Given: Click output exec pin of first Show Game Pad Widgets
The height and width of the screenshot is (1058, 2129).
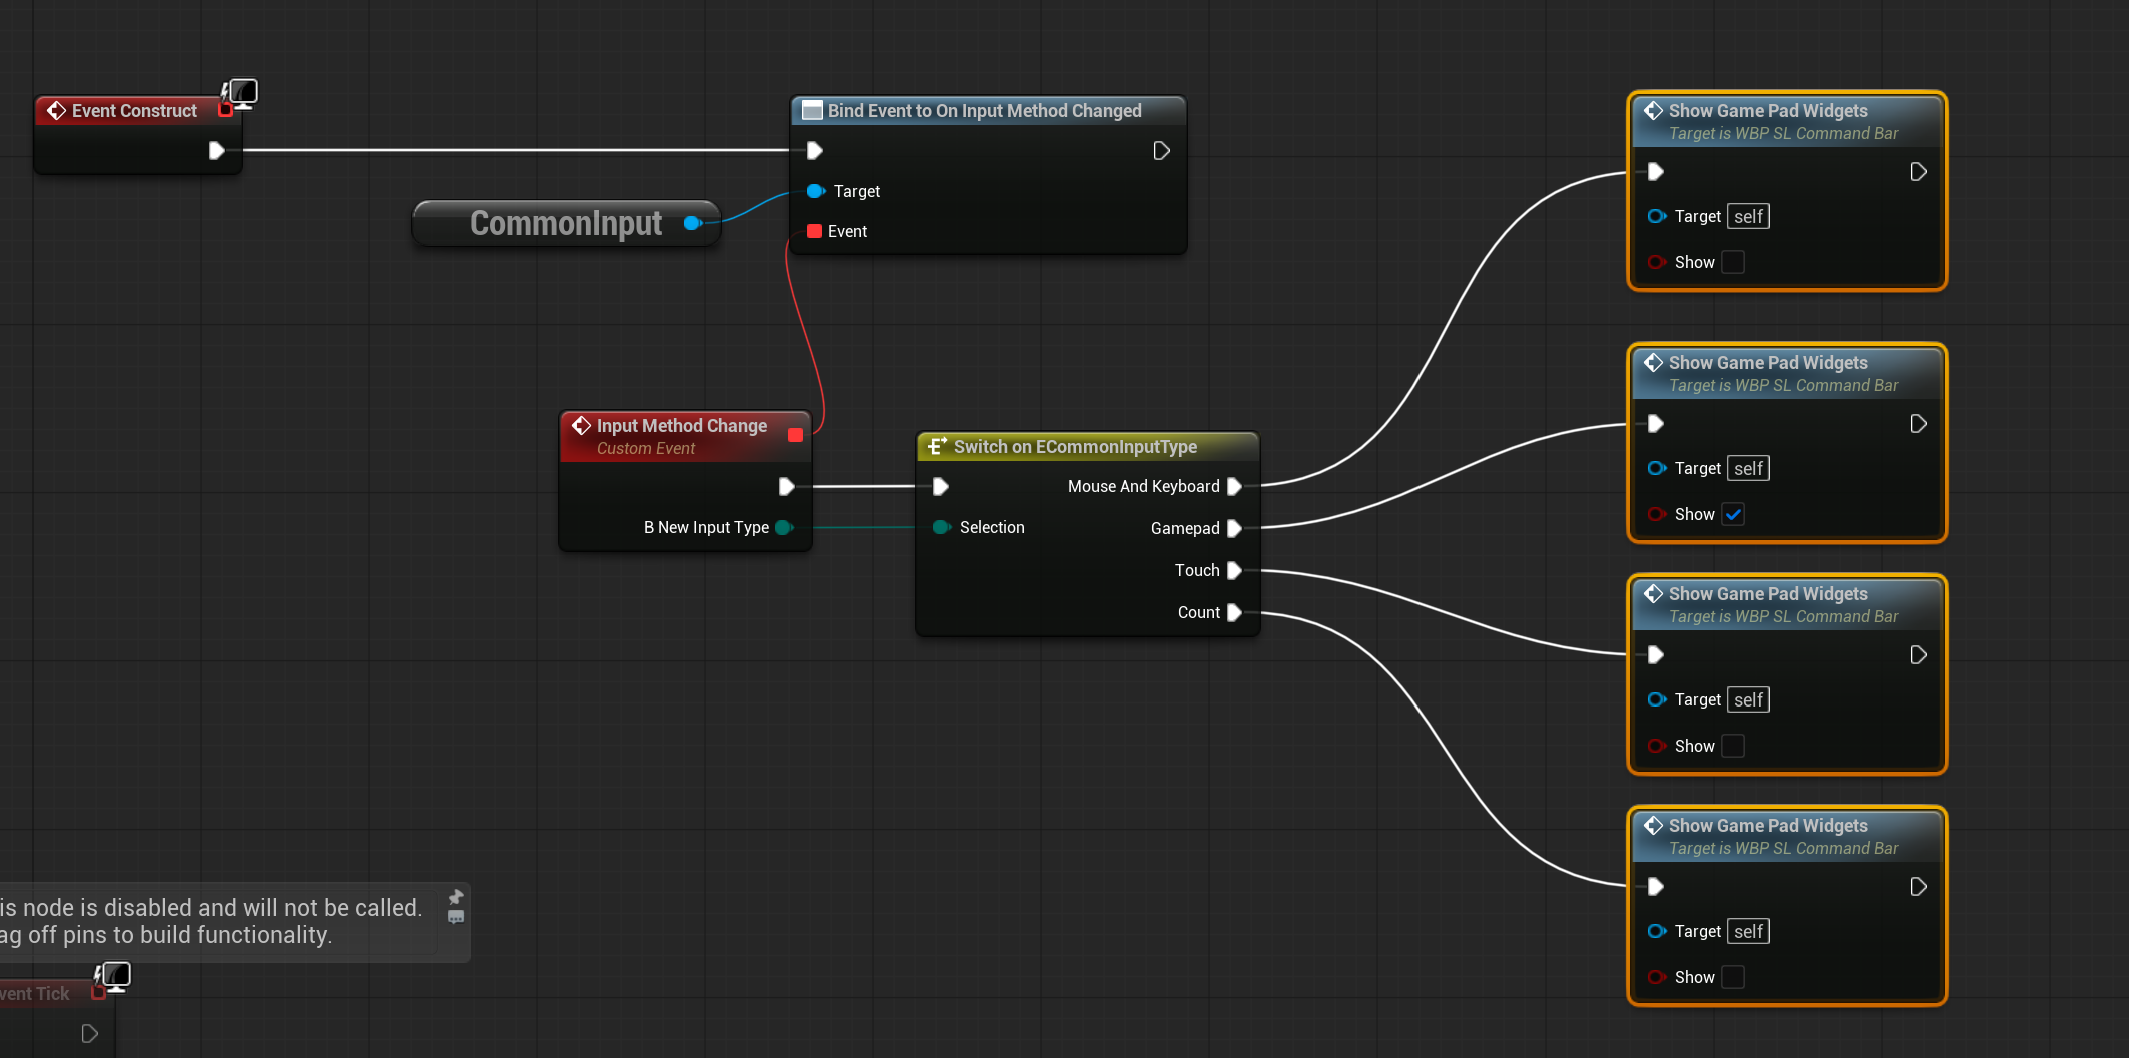Looking at the screenshot, I should (1918, 172).
